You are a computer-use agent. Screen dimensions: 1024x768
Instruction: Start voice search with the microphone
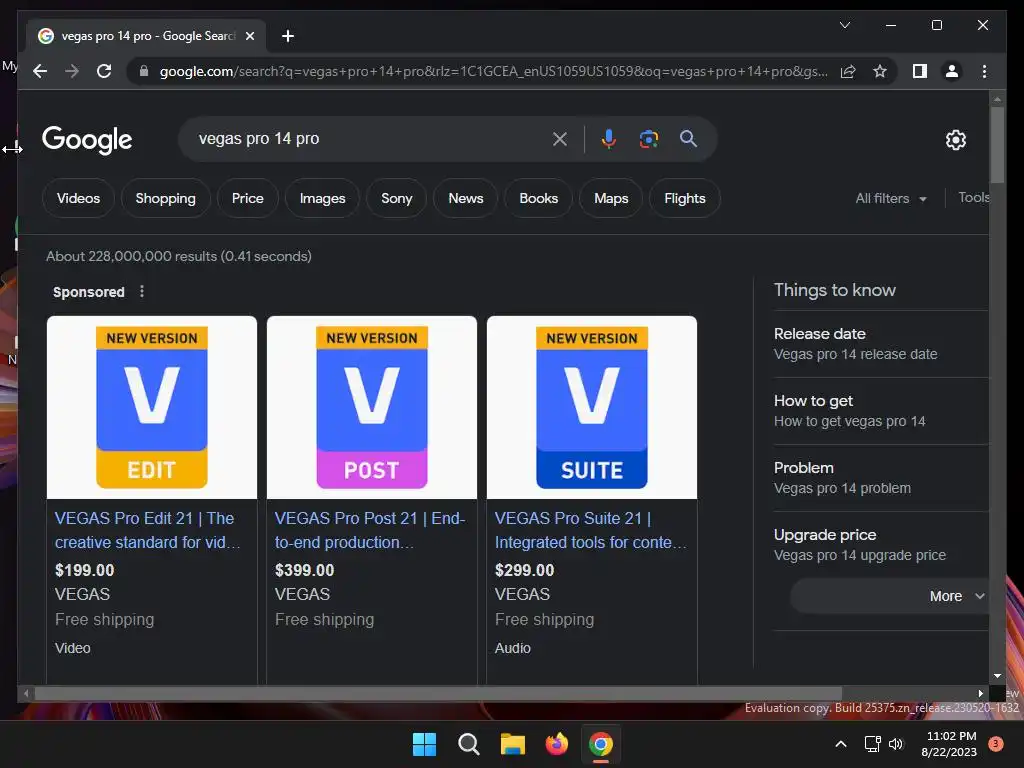tap(609, 138)
